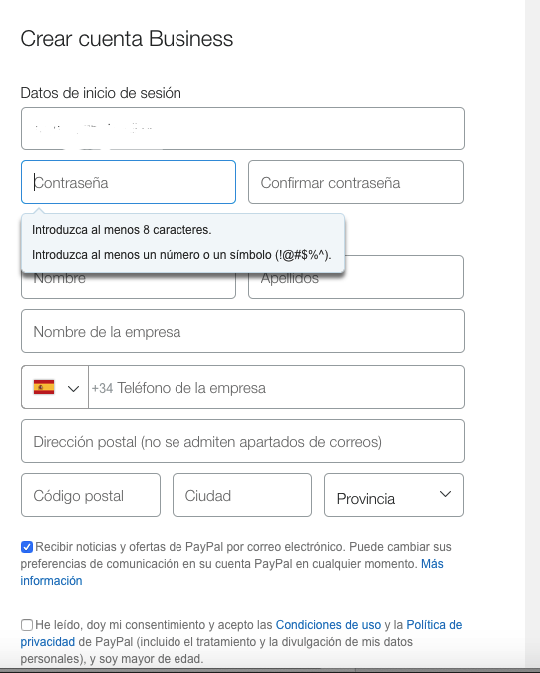
Task: Open the Condiciones de uso link
Action: [x=328, y=625]
